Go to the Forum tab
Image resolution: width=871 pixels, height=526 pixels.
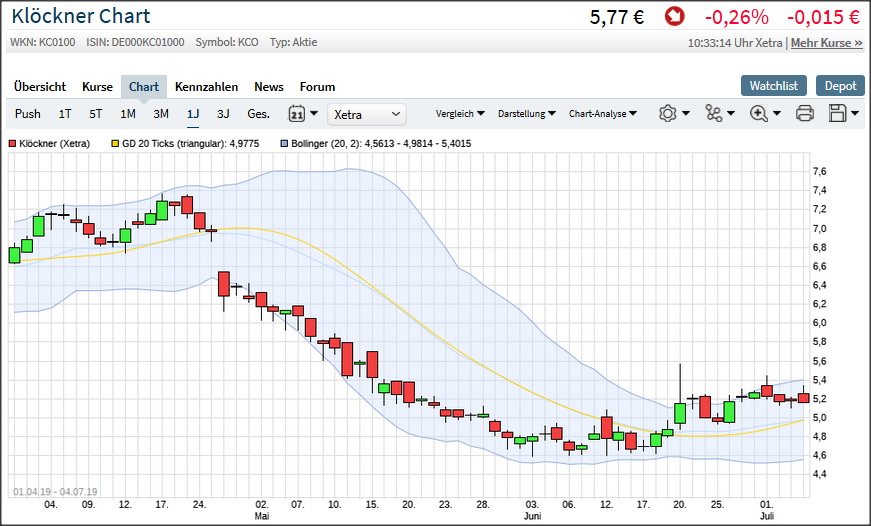(x=317, y=87)
